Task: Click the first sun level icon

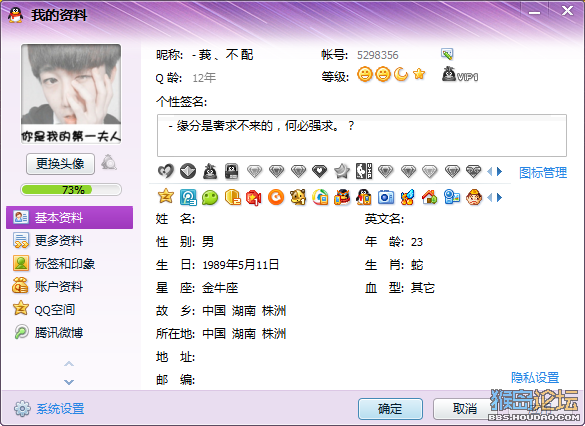Action: 365,74
